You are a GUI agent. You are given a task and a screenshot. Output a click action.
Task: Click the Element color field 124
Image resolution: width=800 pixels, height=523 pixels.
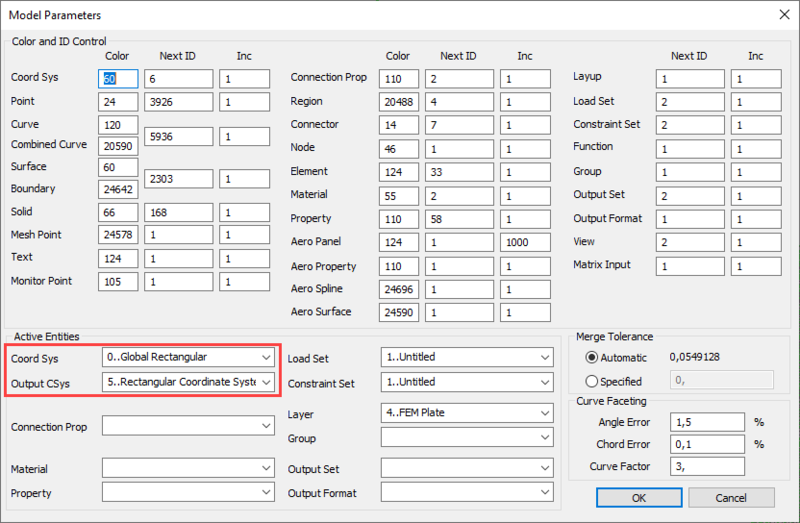pos(399,172)
